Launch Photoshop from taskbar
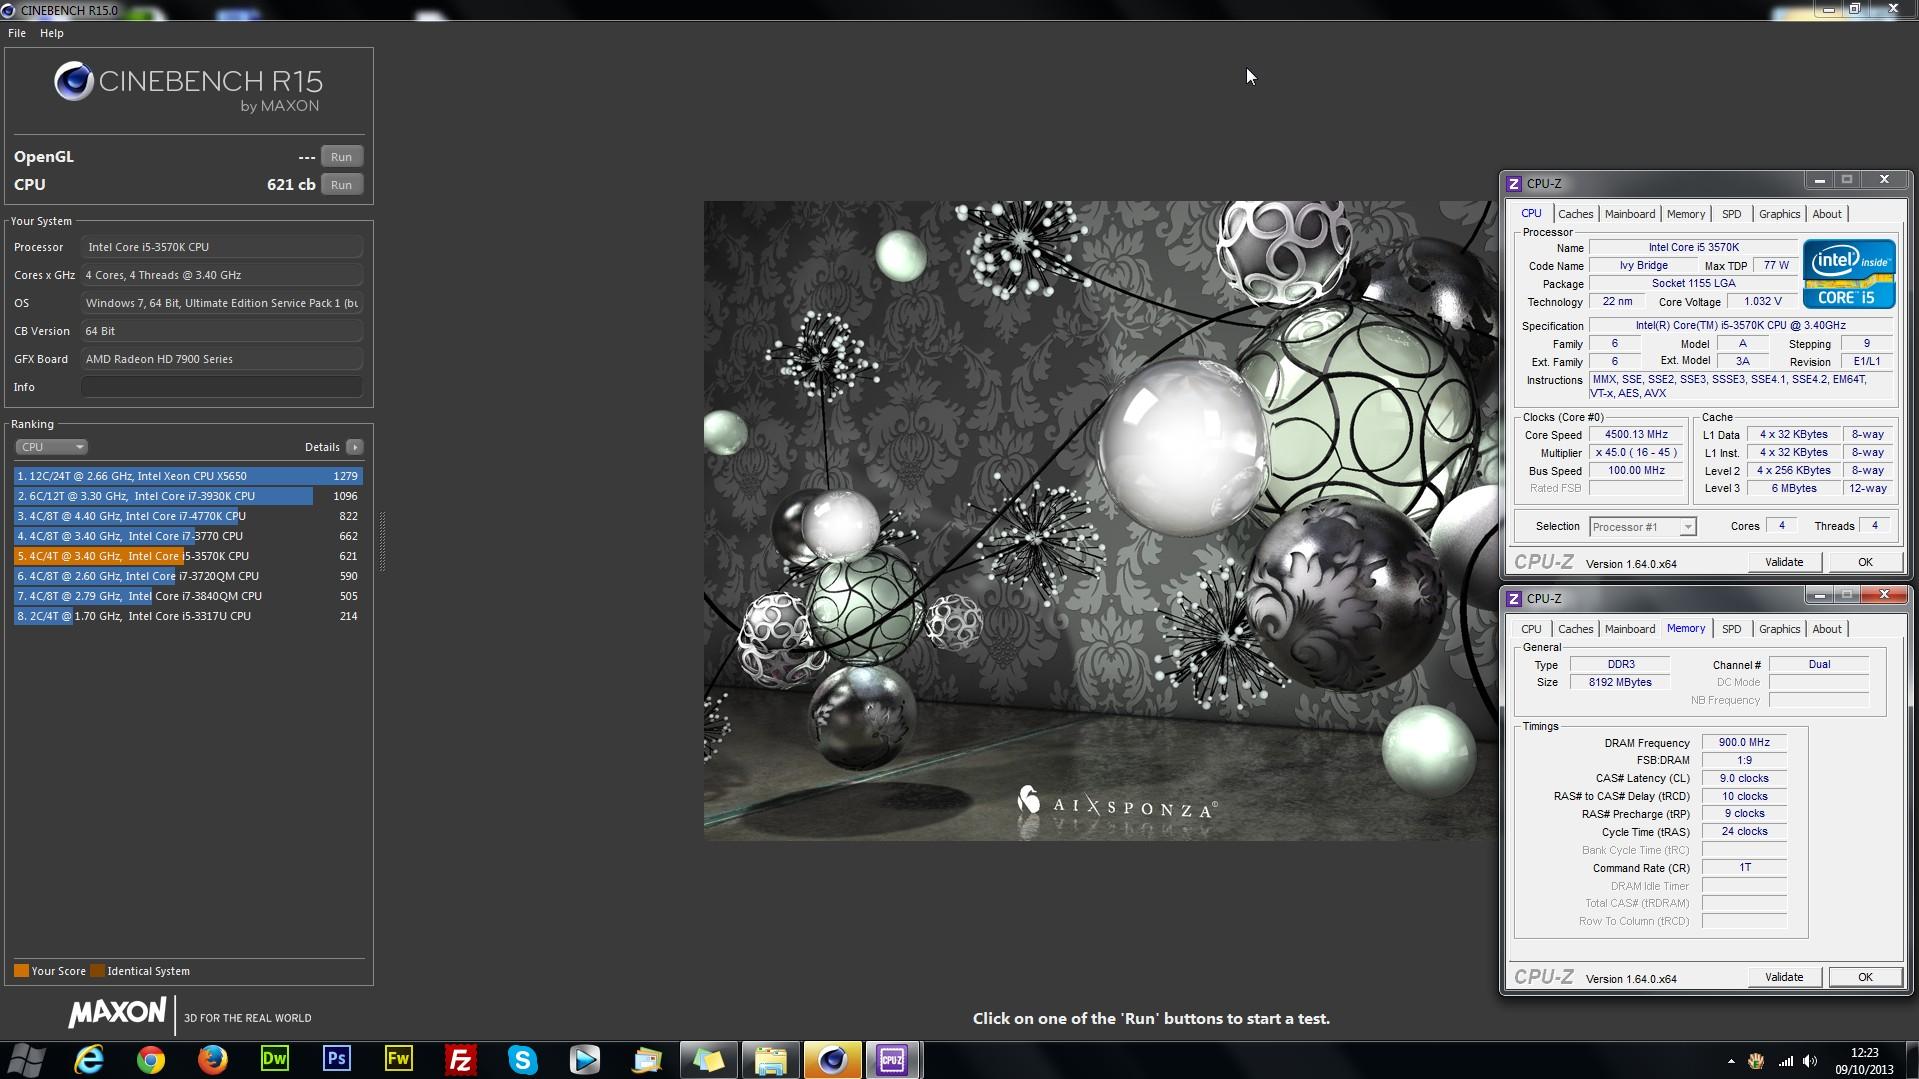This screenshot has width=1919, height=1079. (x=337, y=1059)
